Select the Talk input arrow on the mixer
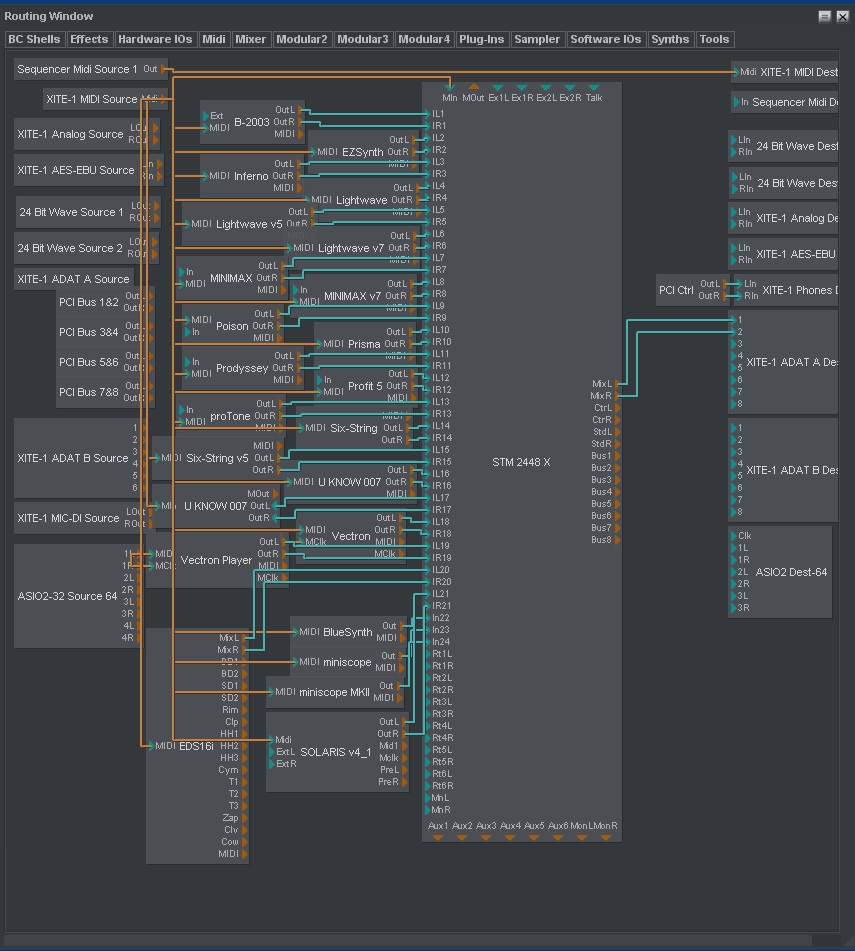Image resolution: width=855 pixels, height=951 pixels. pos(594,86)
